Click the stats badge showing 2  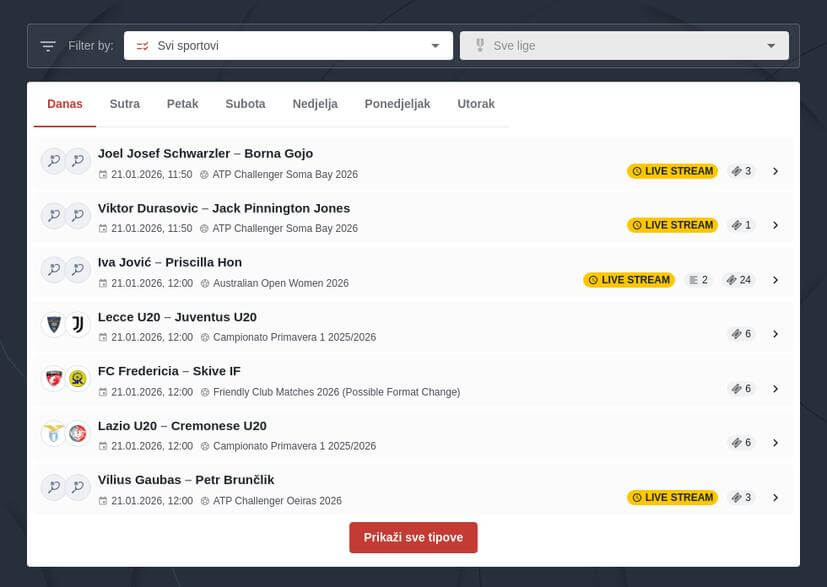coord(699,280)
